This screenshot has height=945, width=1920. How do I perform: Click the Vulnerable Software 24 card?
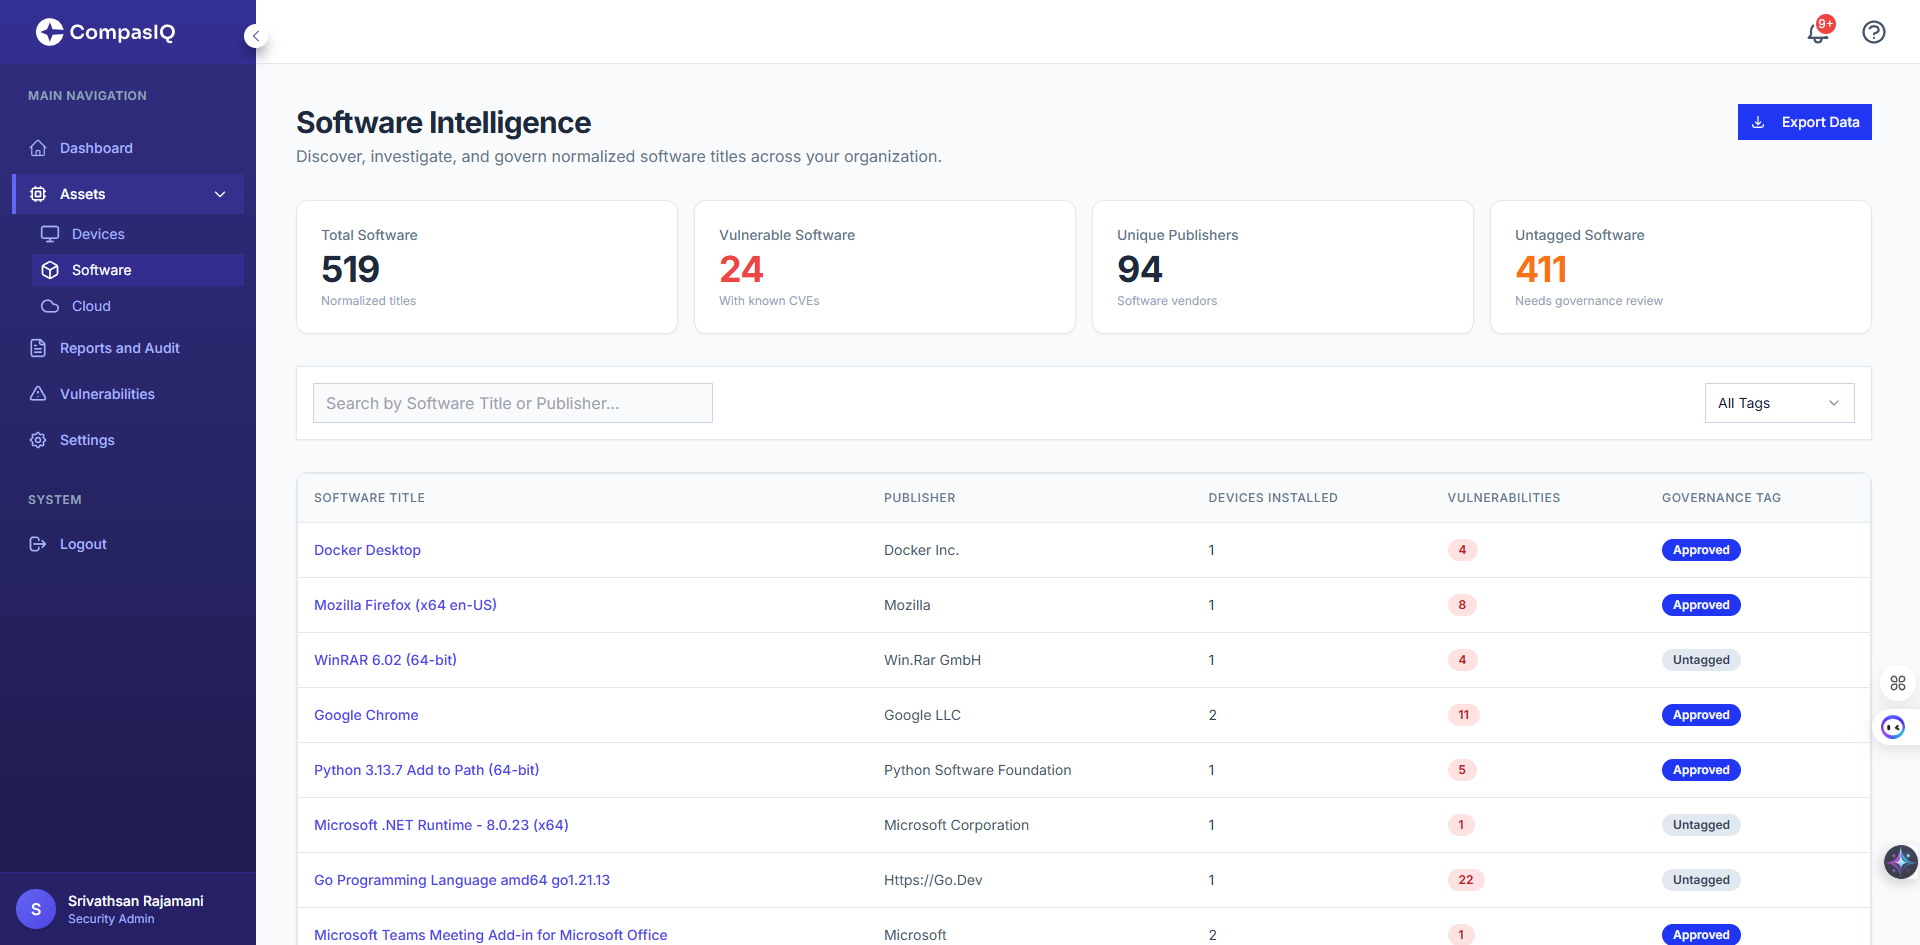pyautogui.click(x=884, y=267)
